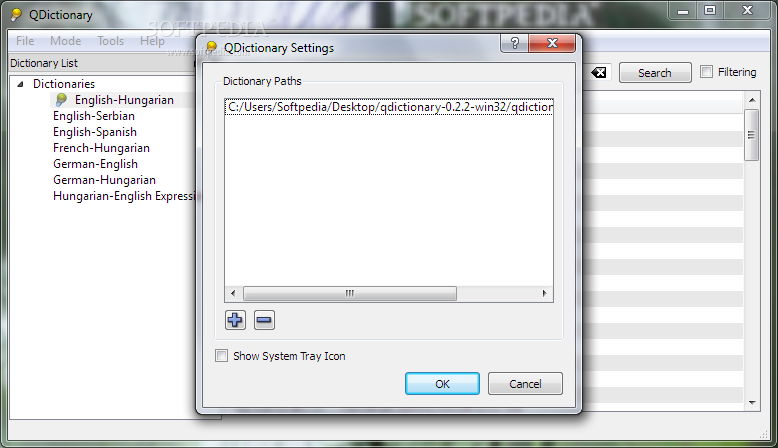778x448 pixels.
Task: Collapse the Dictionaries tree node
Action: (x=20, y=84)
